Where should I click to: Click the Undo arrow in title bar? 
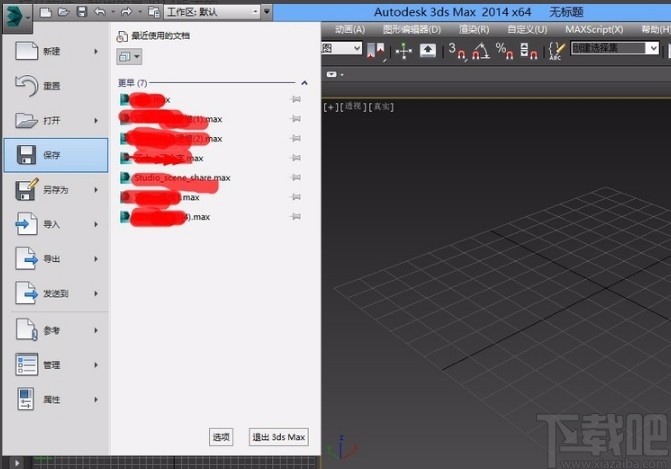tap(100, 12)
